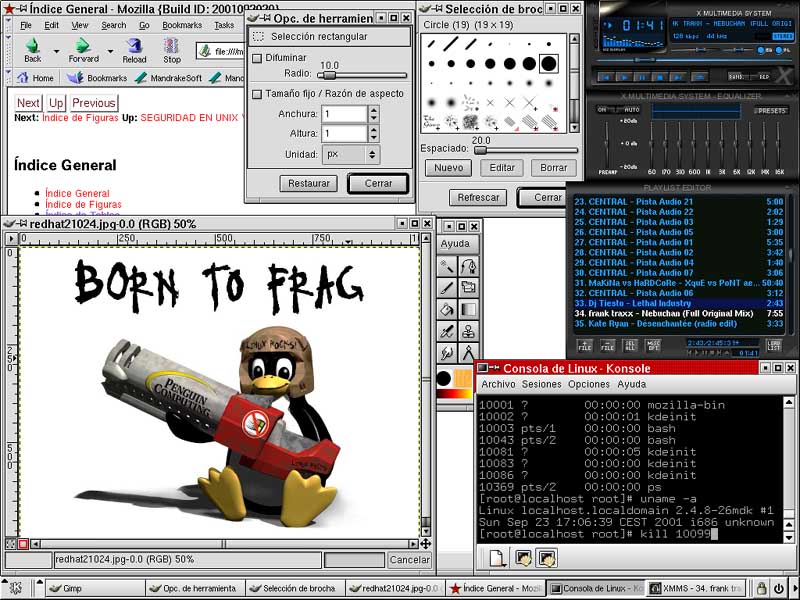Click the Nuevo brush button

[x=448, y=167]
